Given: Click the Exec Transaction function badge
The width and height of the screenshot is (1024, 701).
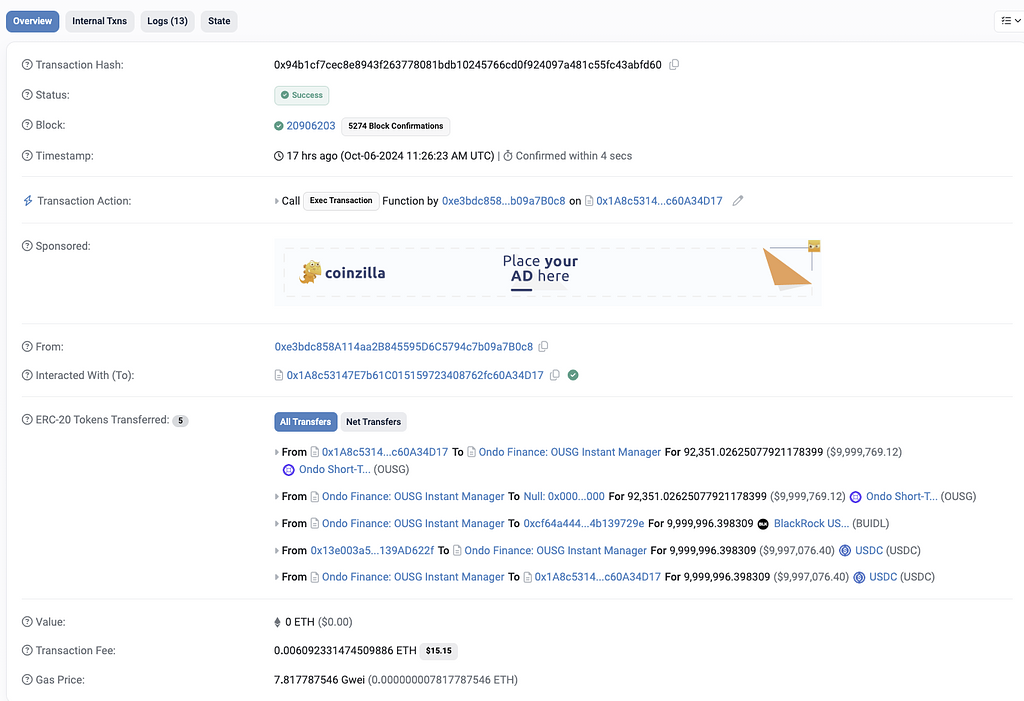Looking at the screenshot, I should click(341, 201).
